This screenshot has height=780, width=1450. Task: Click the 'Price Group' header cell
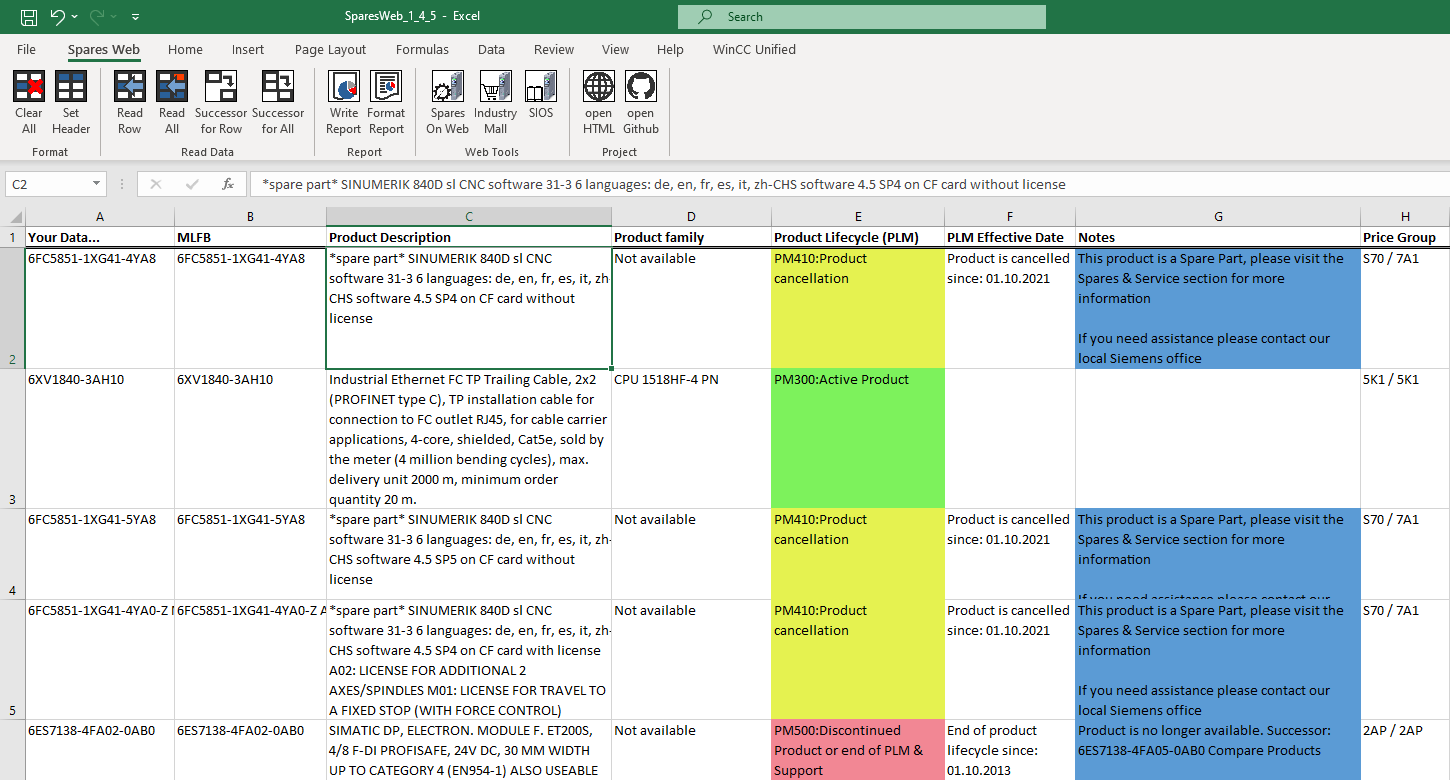(x=1405, y=237)
